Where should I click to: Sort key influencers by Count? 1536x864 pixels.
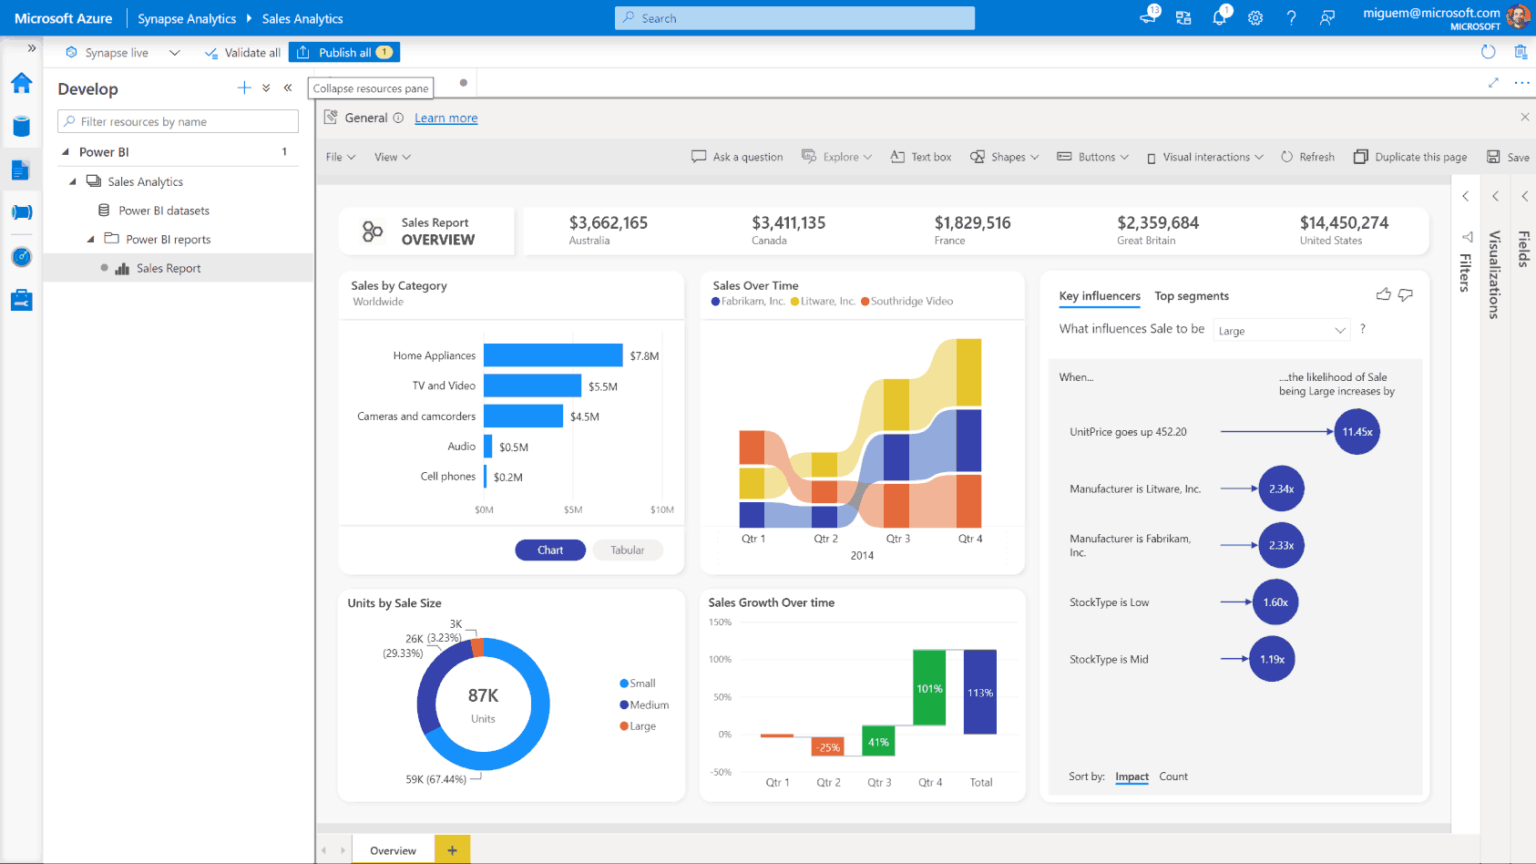tap(1172, 776)
